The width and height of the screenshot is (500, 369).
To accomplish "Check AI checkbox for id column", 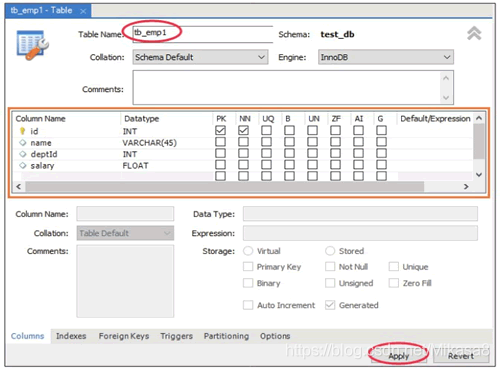I will [358, 130].
